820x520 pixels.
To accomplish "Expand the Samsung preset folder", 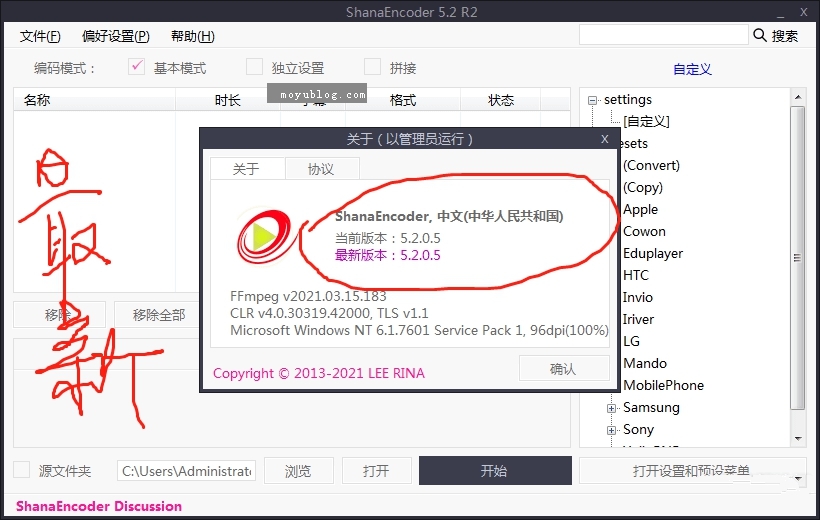I will pos(611,408).
